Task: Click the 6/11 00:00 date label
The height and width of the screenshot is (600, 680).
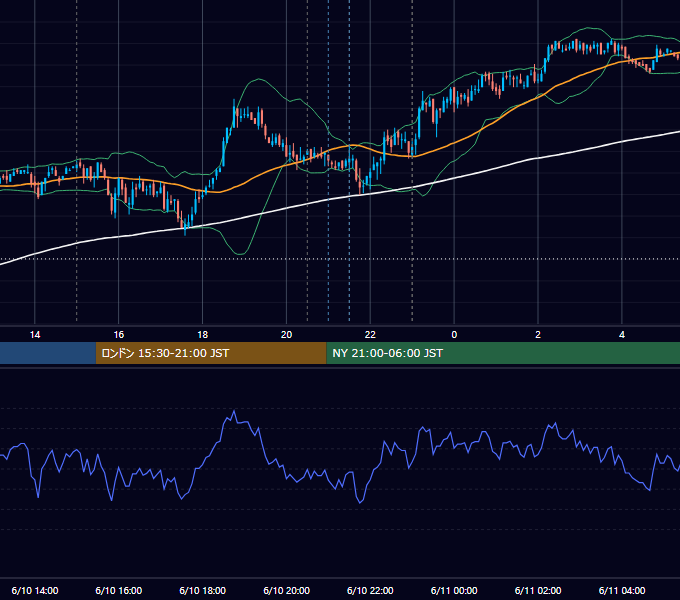Action: click(x=454, y=590)
